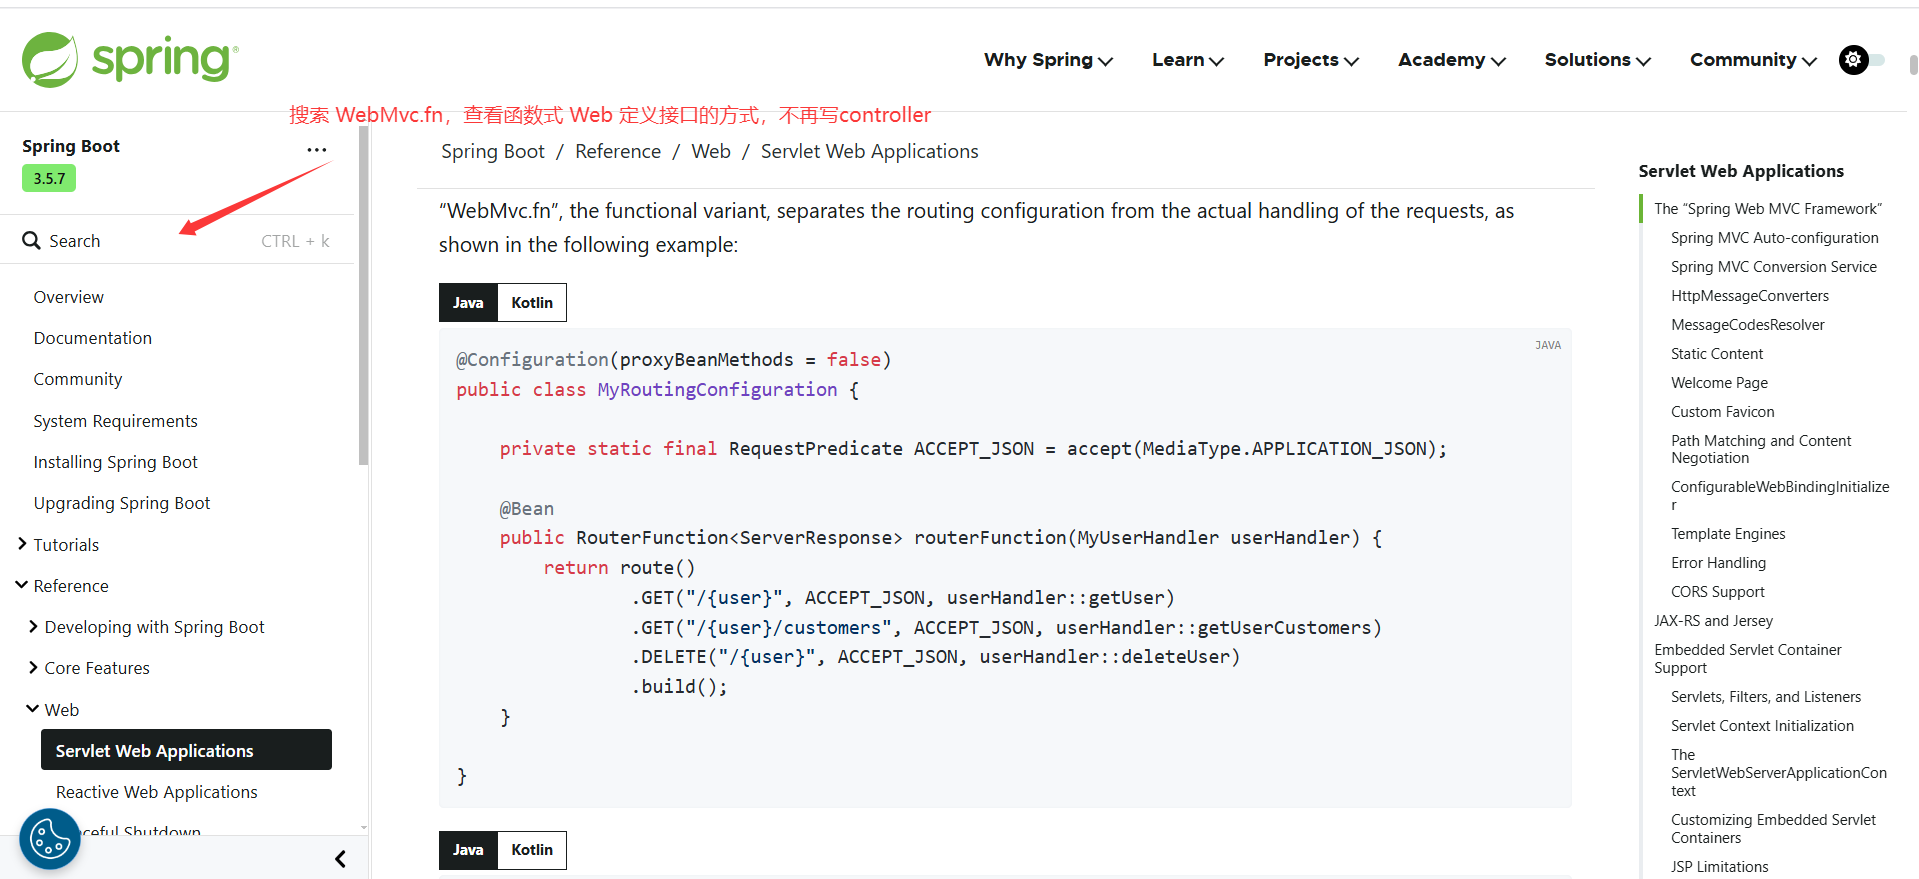Jump to Servlet Context Initialization

1762,726
